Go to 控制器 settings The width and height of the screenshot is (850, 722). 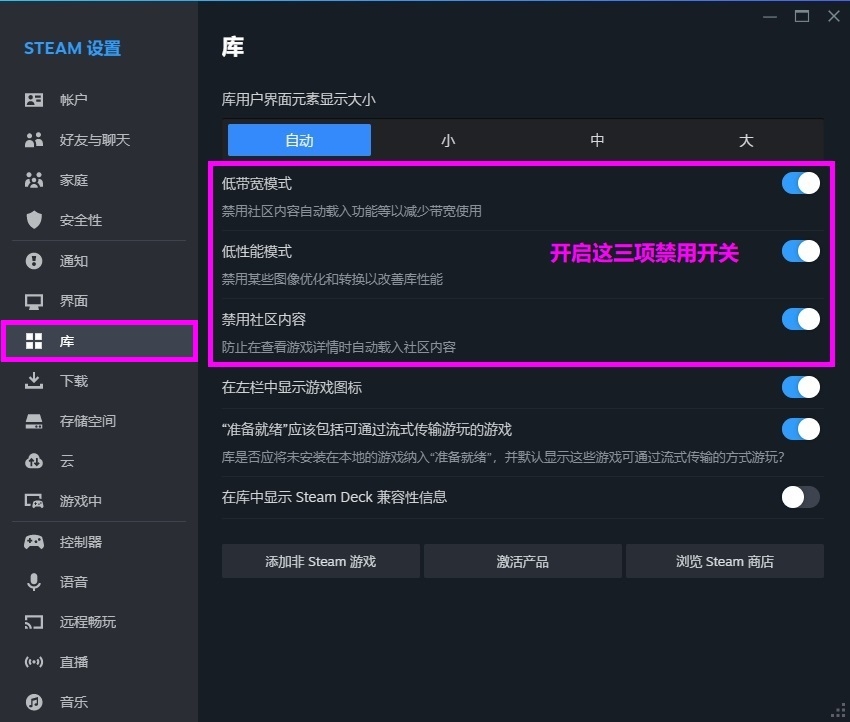[99, 542]
